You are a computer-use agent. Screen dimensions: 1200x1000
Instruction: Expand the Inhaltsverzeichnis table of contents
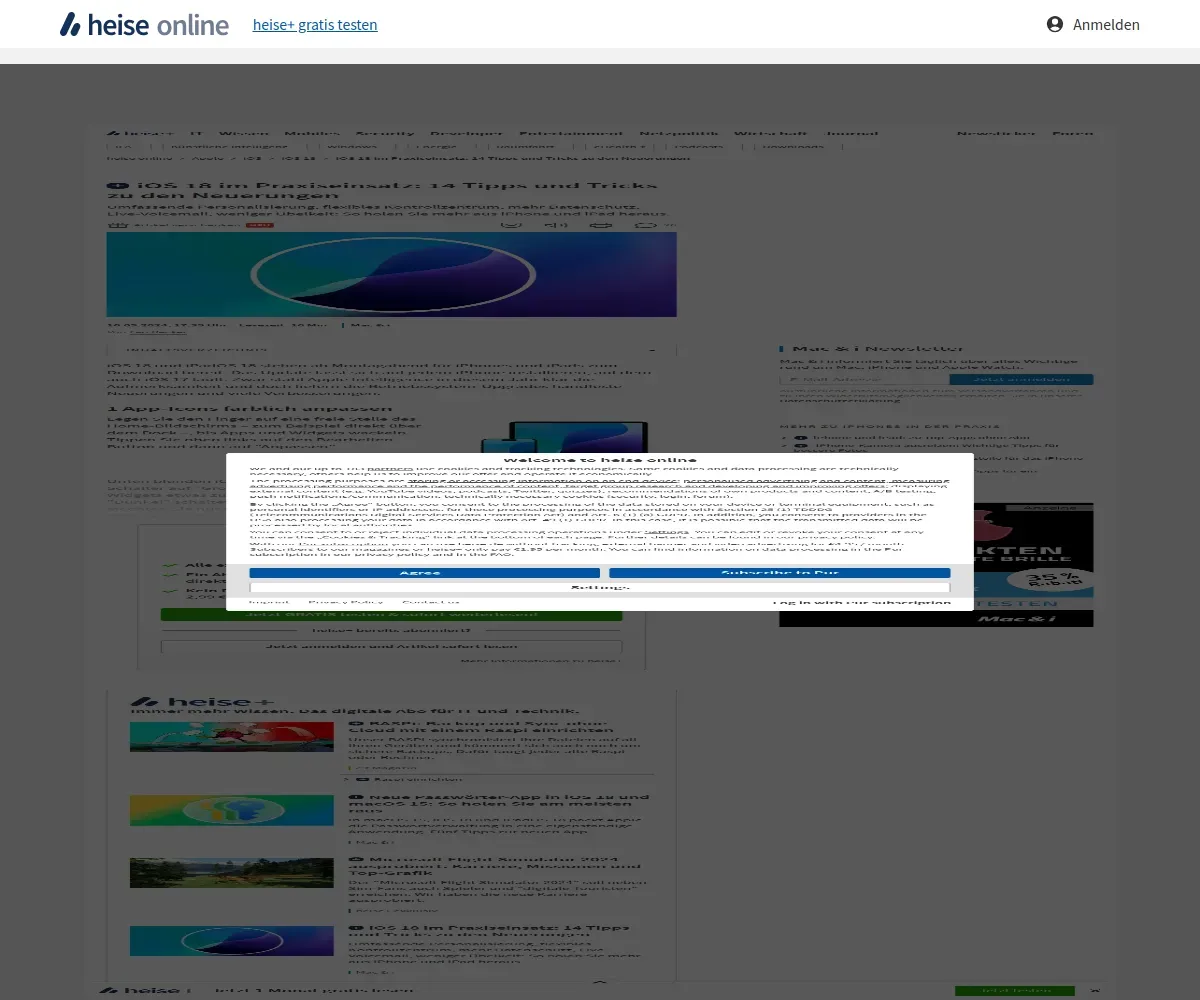coord(391,349)
